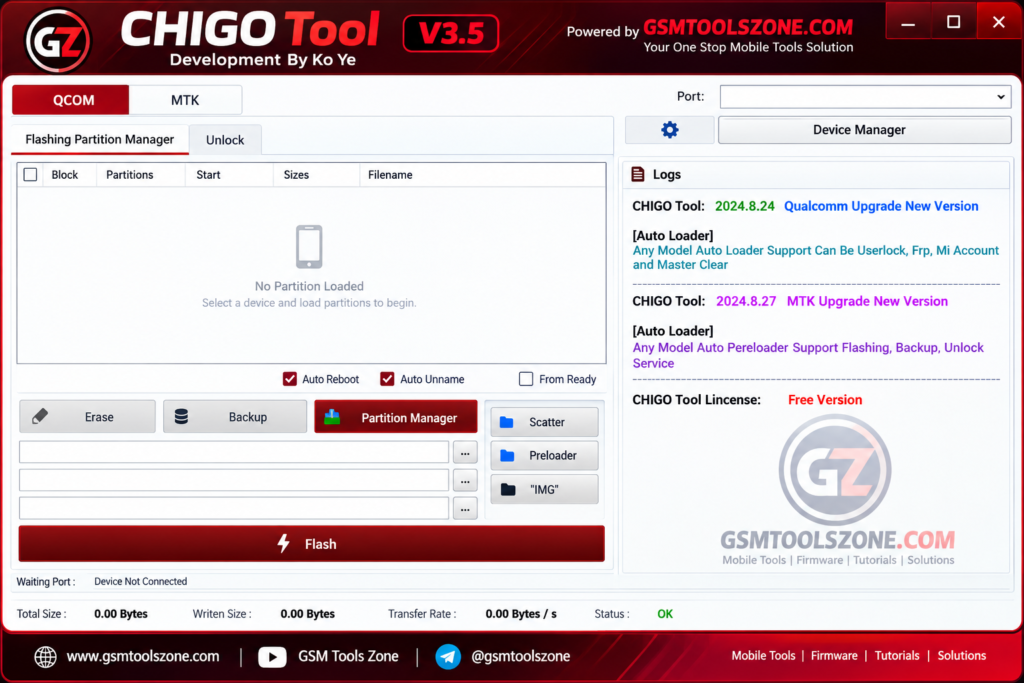The height and width of the screenshot is (683, 1024).
Task: Click Mobile Tools in footer
Action: coord(763,656)
